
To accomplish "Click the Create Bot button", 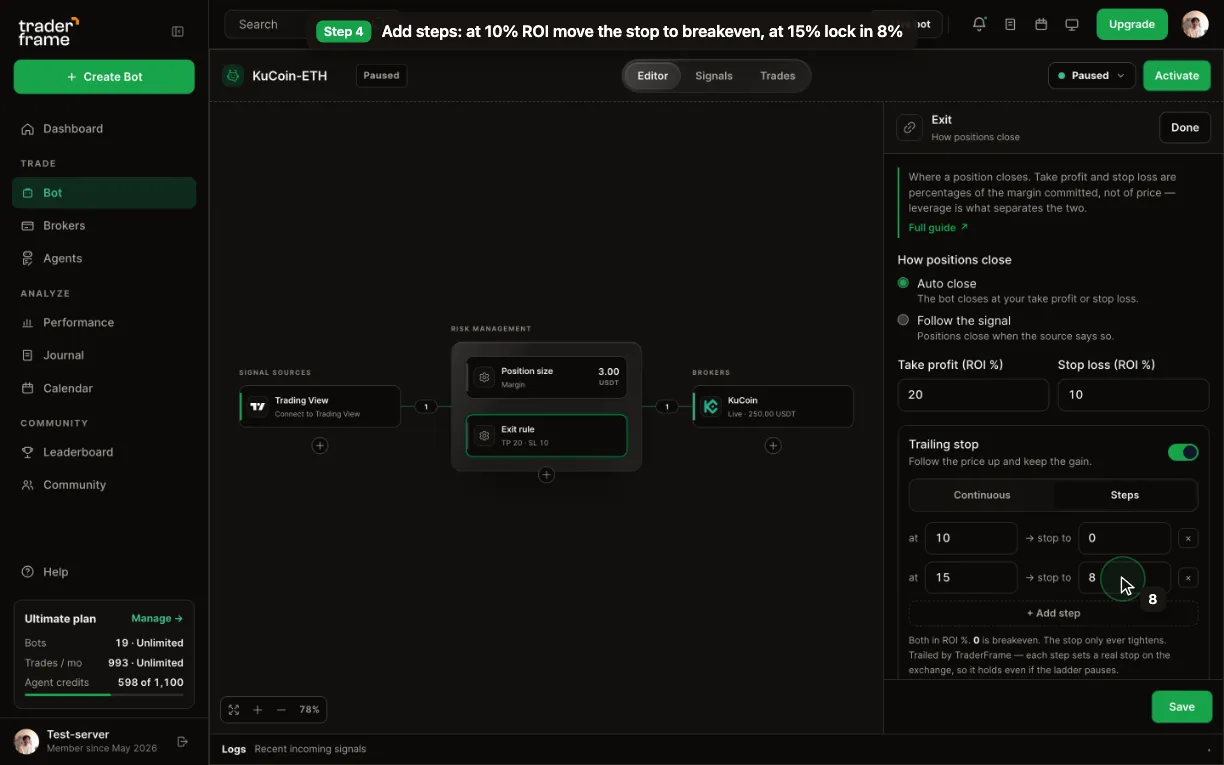I will (104, 77).
